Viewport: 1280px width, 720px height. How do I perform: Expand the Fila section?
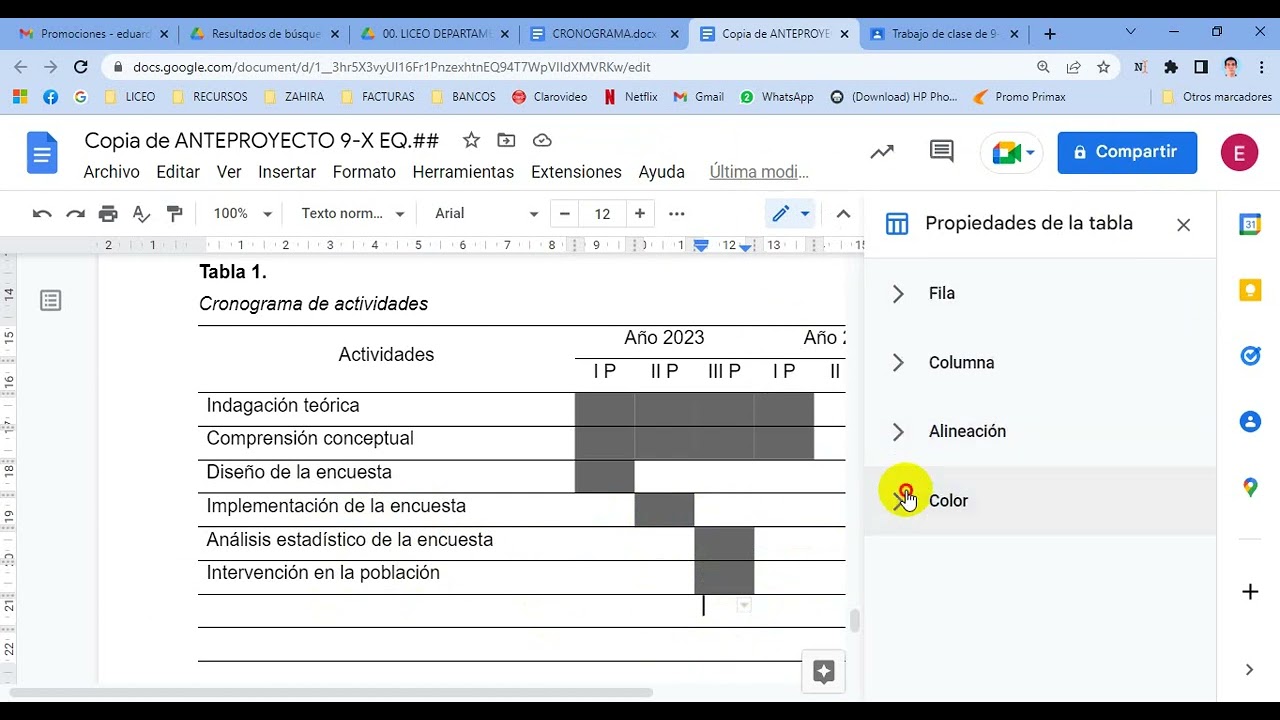tap(1040, 294)
